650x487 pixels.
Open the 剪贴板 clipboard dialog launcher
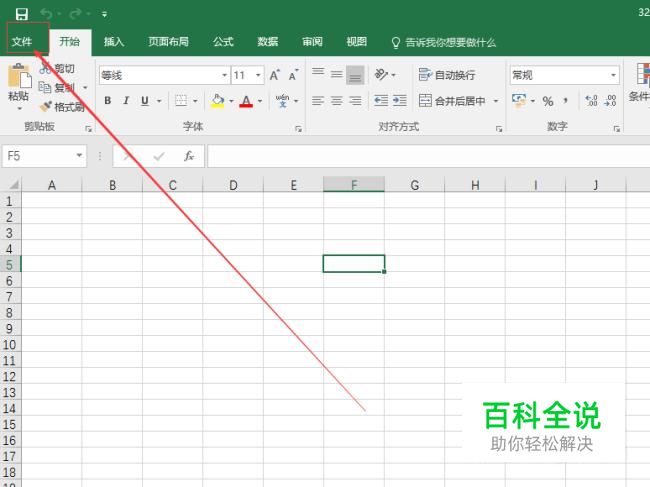[x=88, y=129]
